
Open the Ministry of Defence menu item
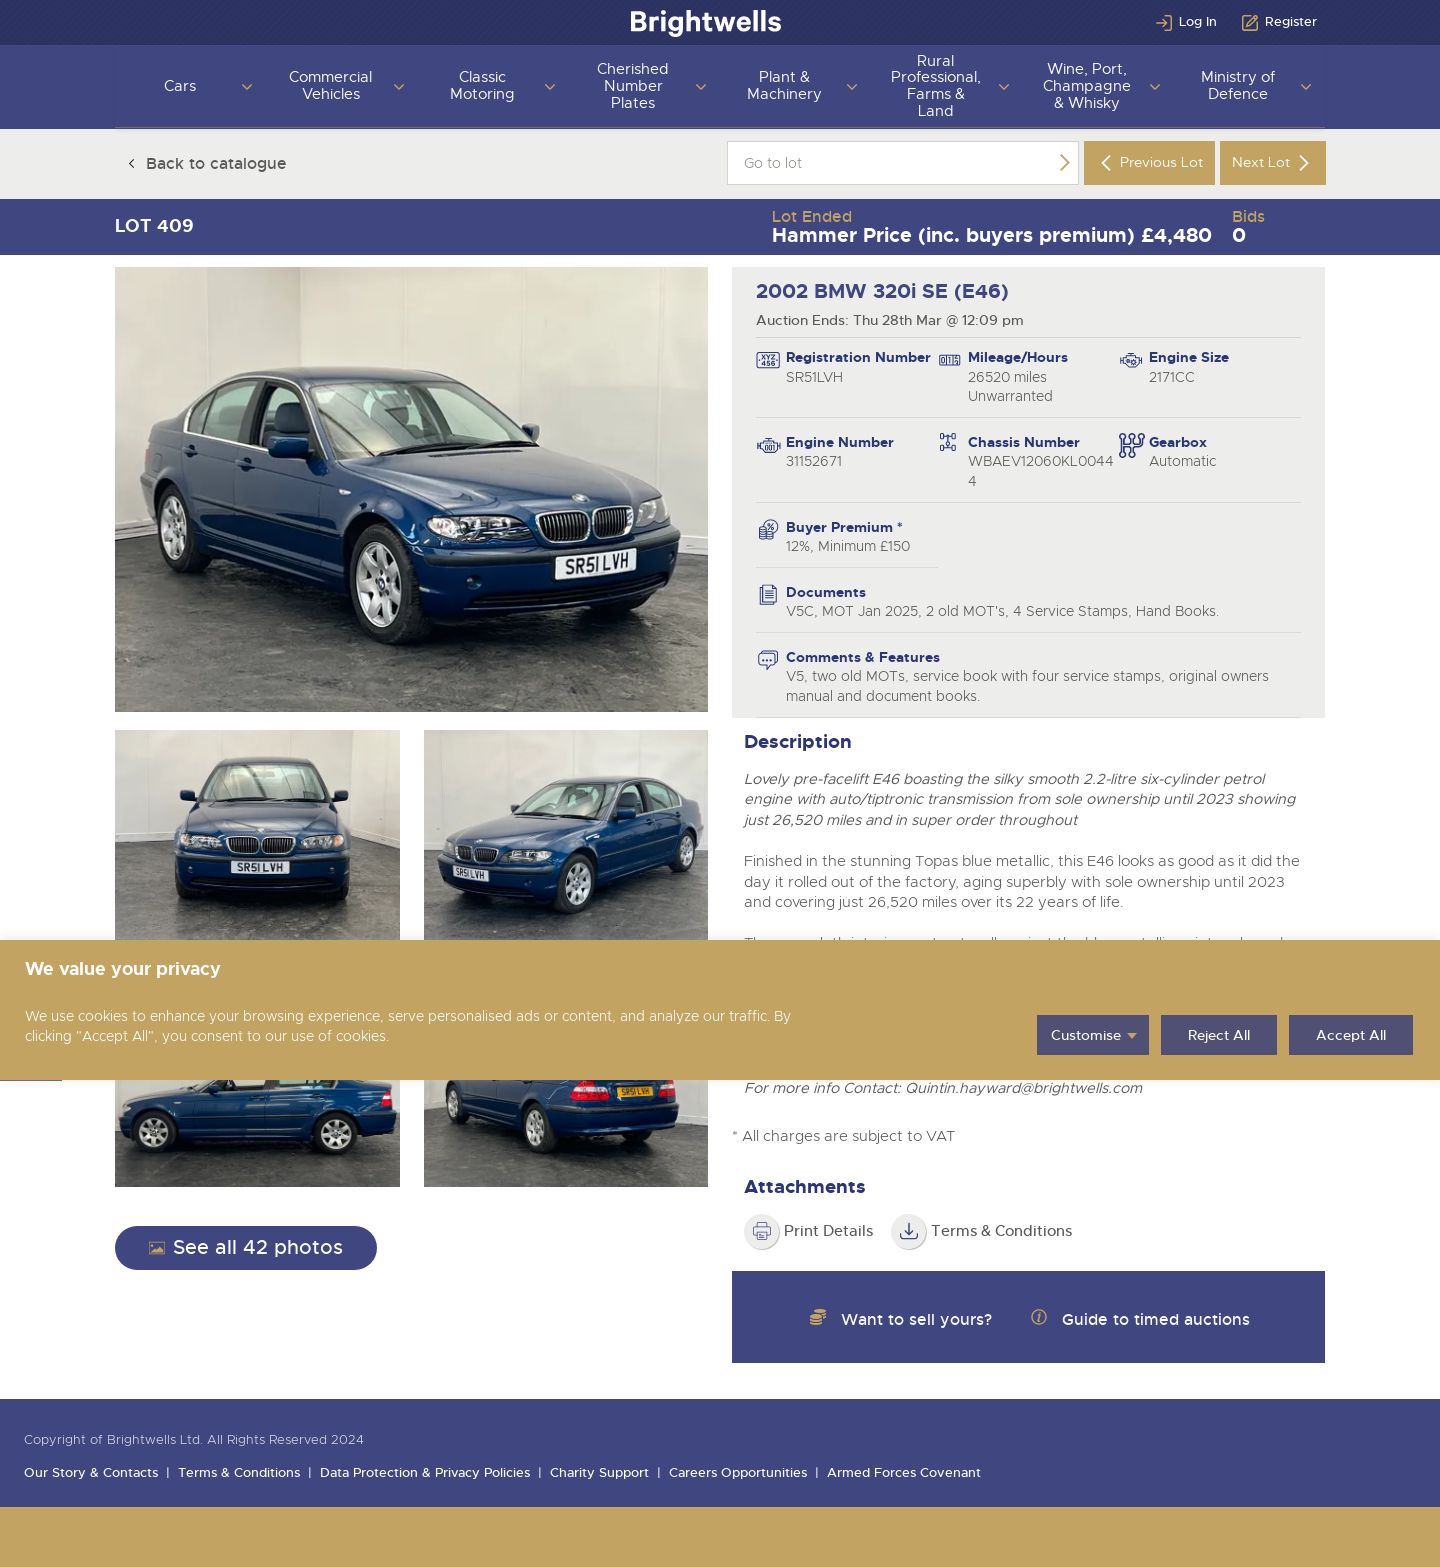pyautogui.click(x=1238, y=86)
